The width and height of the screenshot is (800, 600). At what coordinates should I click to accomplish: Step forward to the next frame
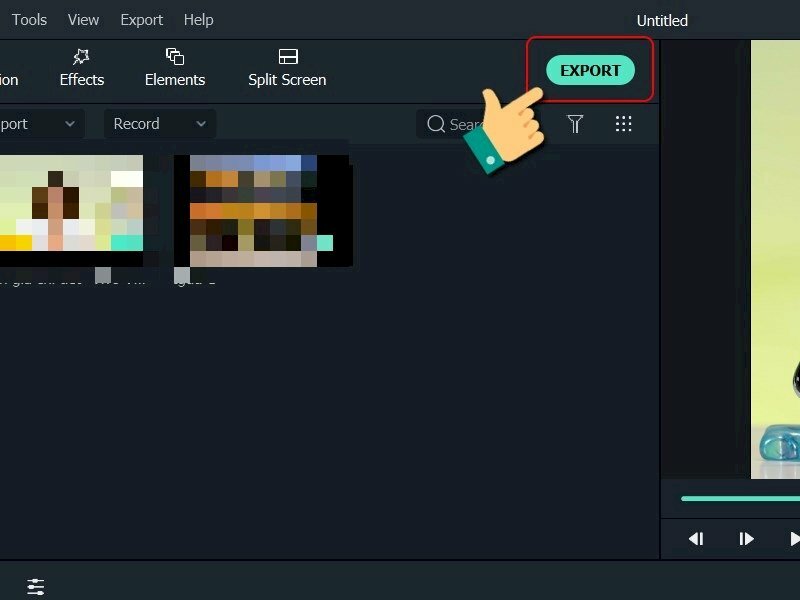(746, 539)
